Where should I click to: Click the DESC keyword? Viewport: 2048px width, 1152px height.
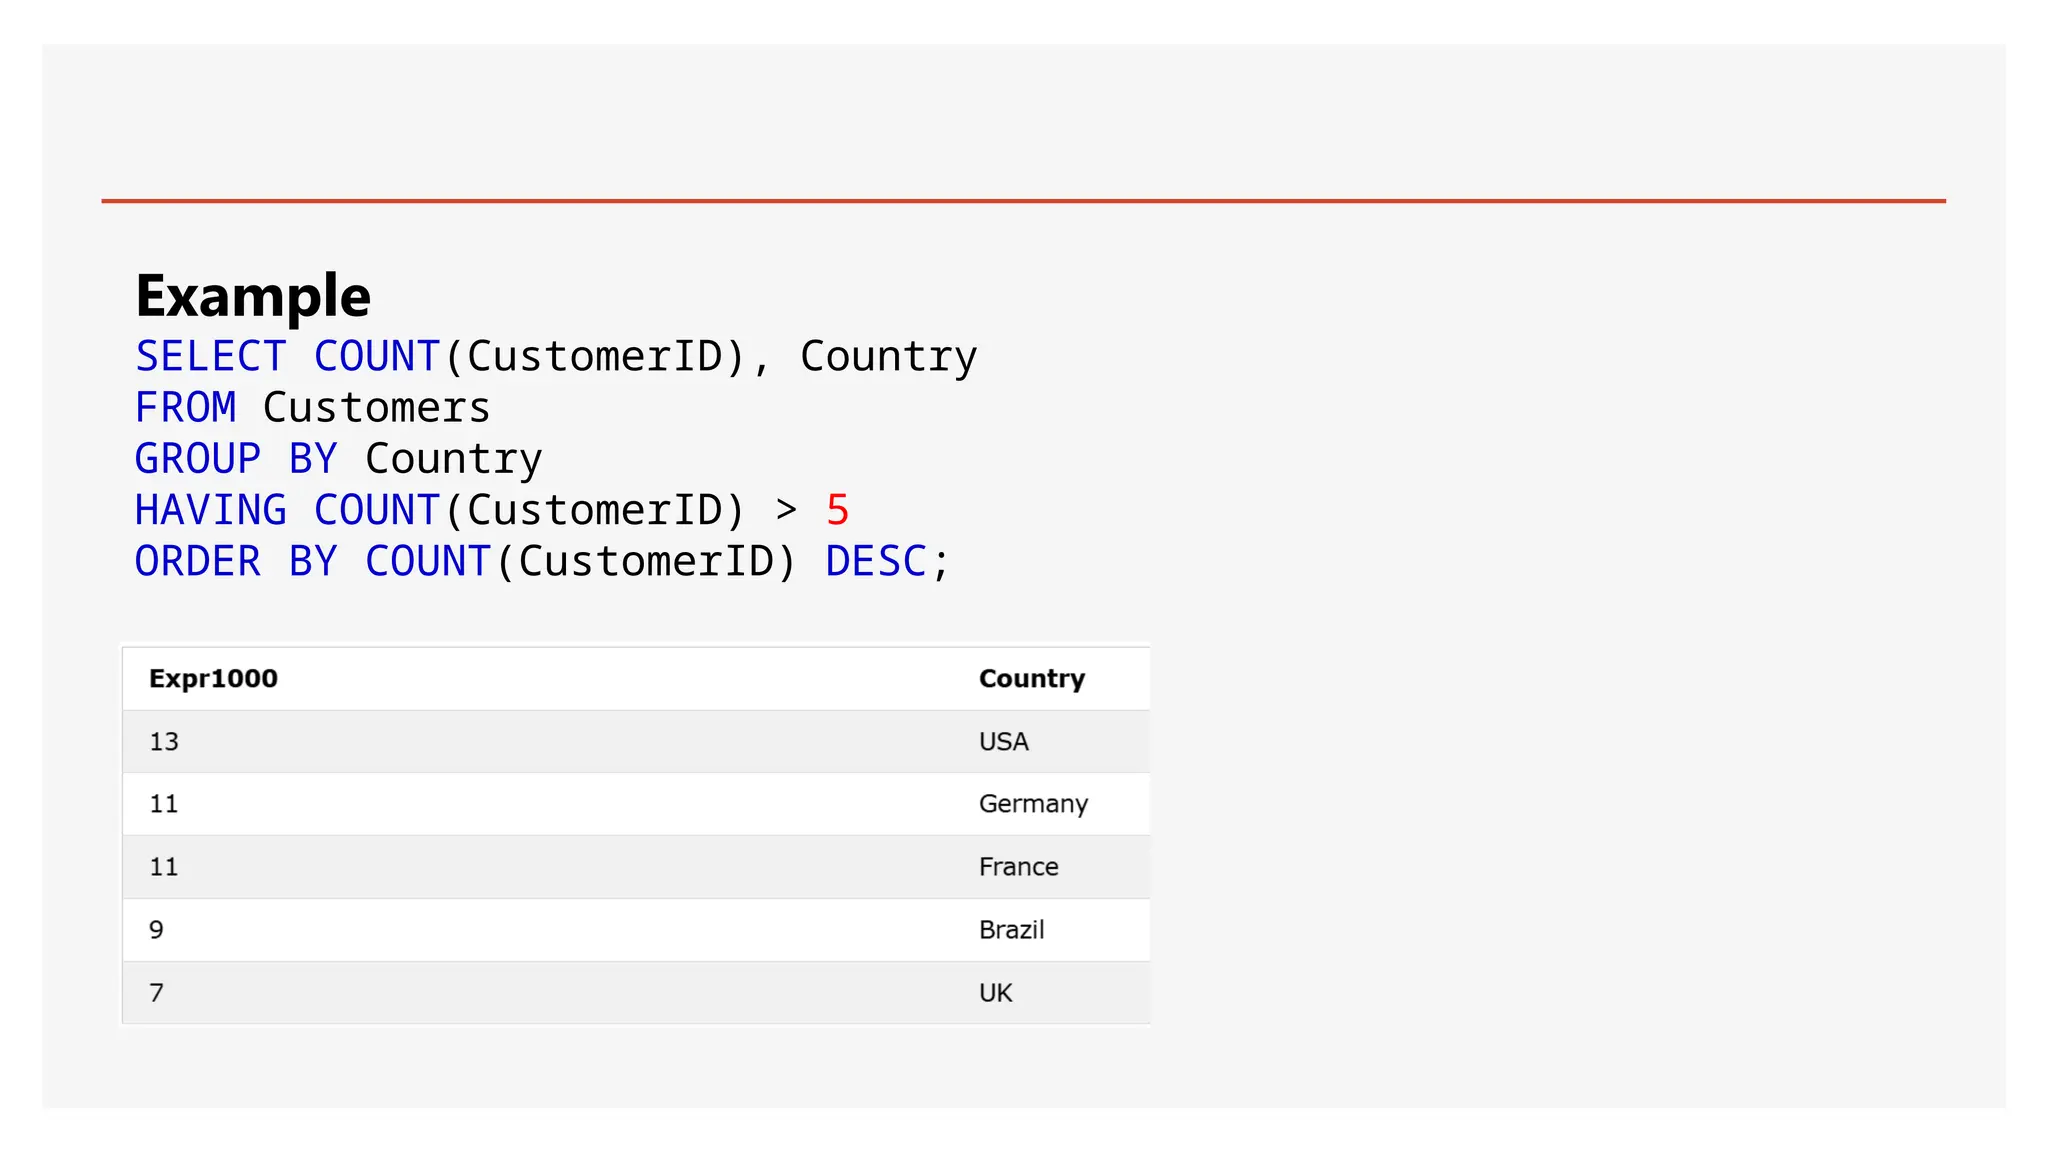[x=876, y=562]
